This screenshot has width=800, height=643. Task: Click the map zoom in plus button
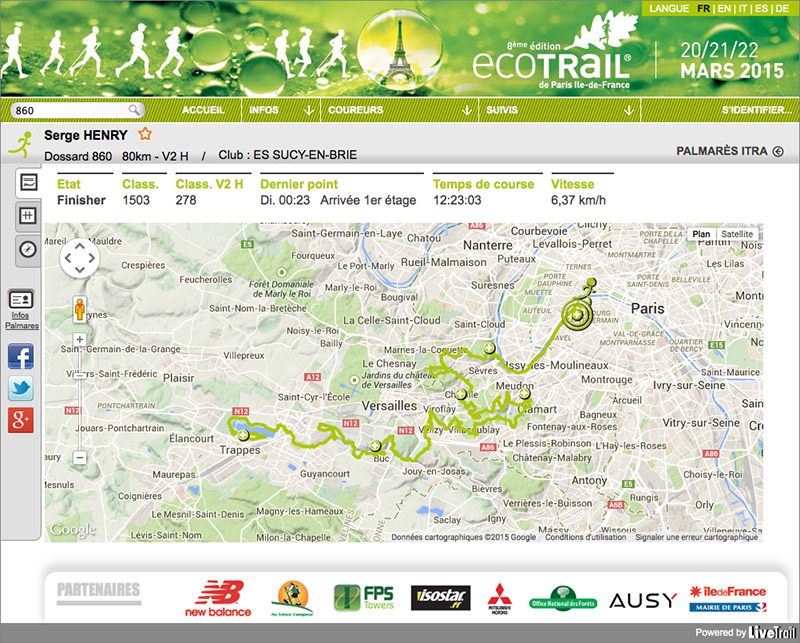coord(79,339)
